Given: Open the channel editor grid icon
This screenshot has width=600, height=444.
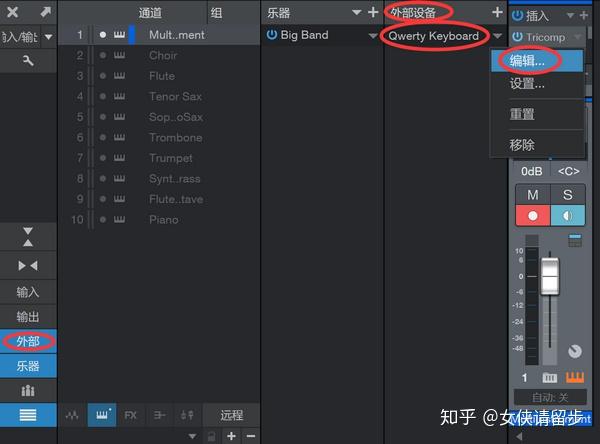Looking at the screenshot, I should click(575, 241).
